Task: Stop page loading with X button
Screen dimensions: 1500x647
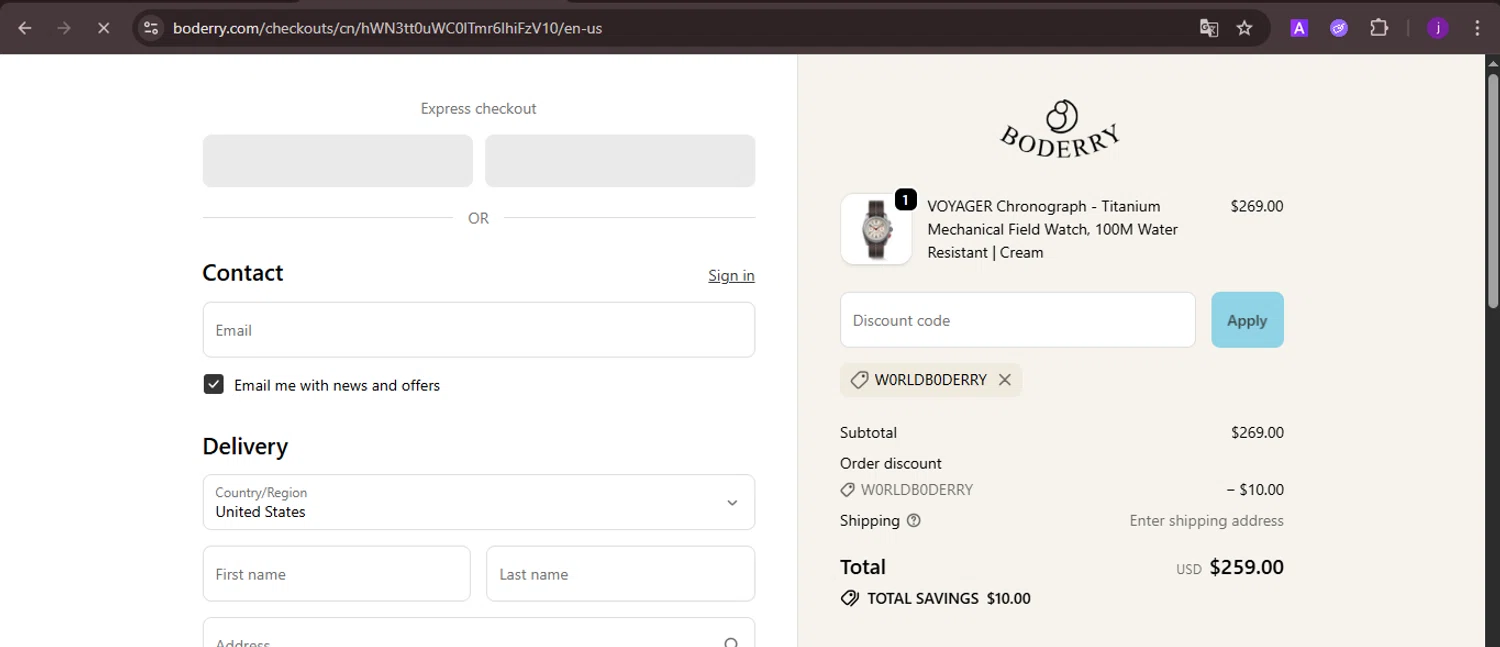Action: (x=103, y=28)
